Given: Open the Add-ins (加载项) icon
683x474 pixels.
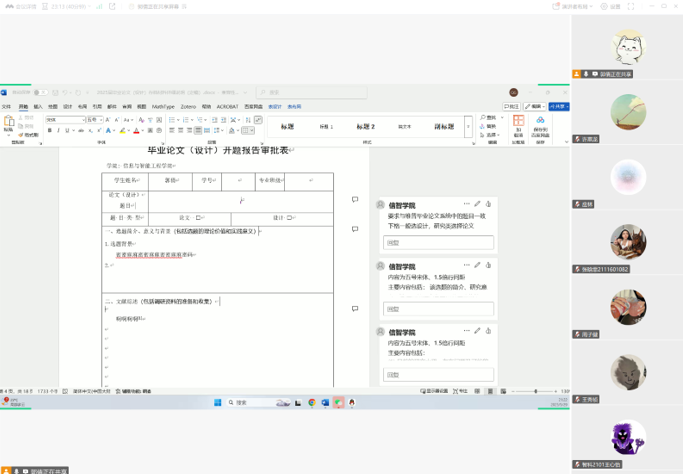Looking at the screenshot, I should tap(518, 123).
